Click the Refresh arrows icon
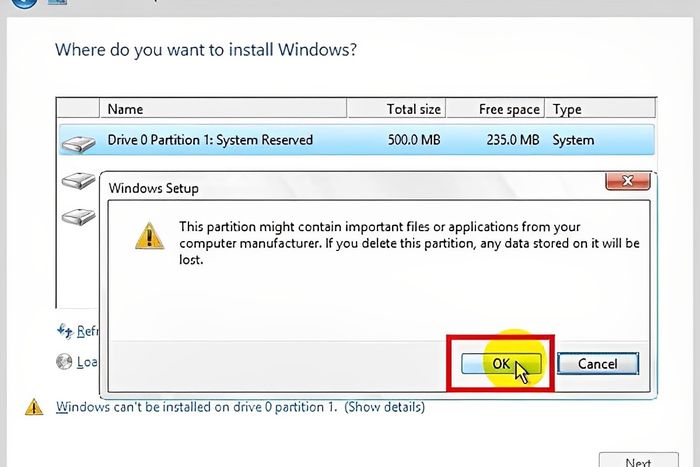Screen dimensions: 700x467 [x=65, y=331]
